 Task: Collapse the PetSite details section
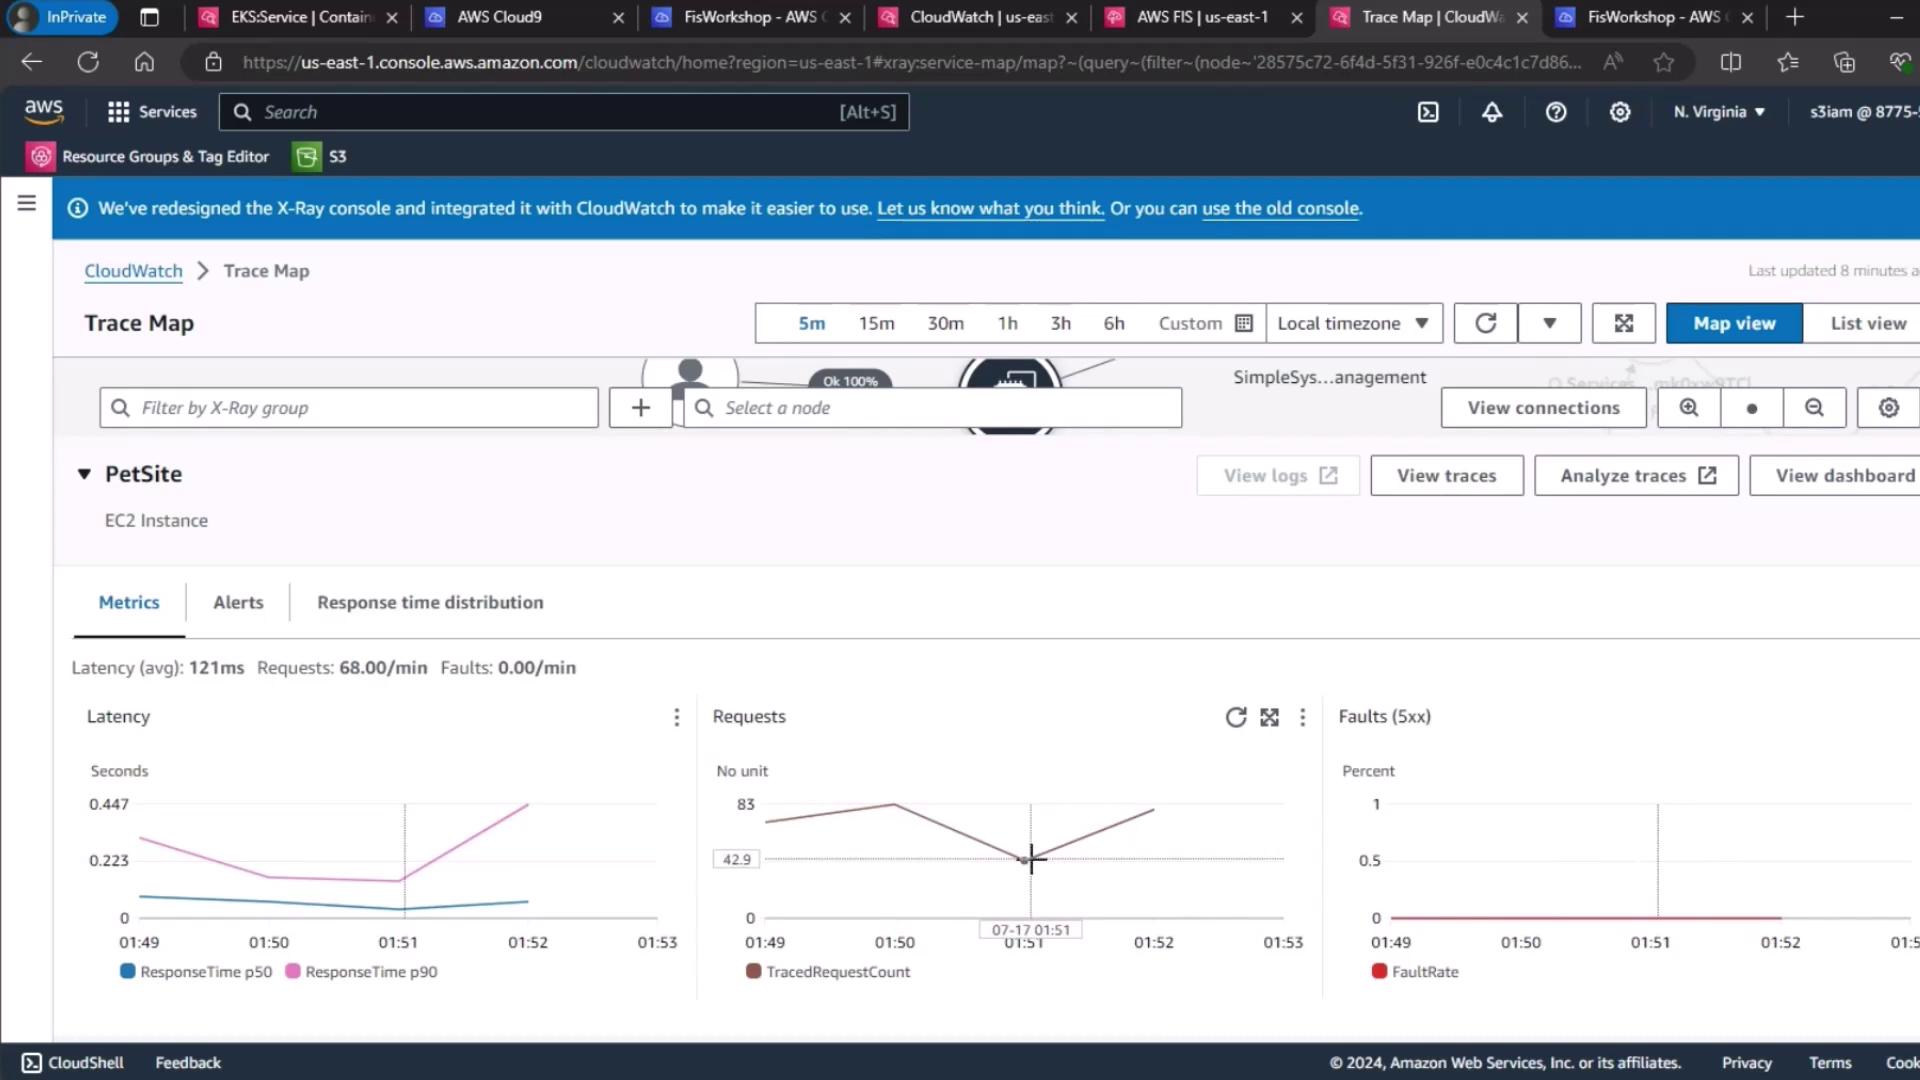[84, 474]
